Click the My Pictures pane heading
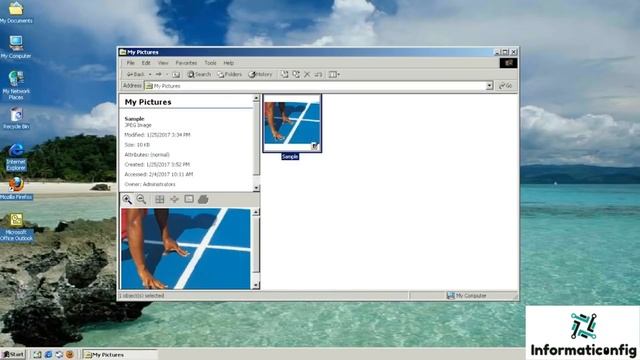The width and height of the screenshot is (640, 360). click(x=148, y=102)
